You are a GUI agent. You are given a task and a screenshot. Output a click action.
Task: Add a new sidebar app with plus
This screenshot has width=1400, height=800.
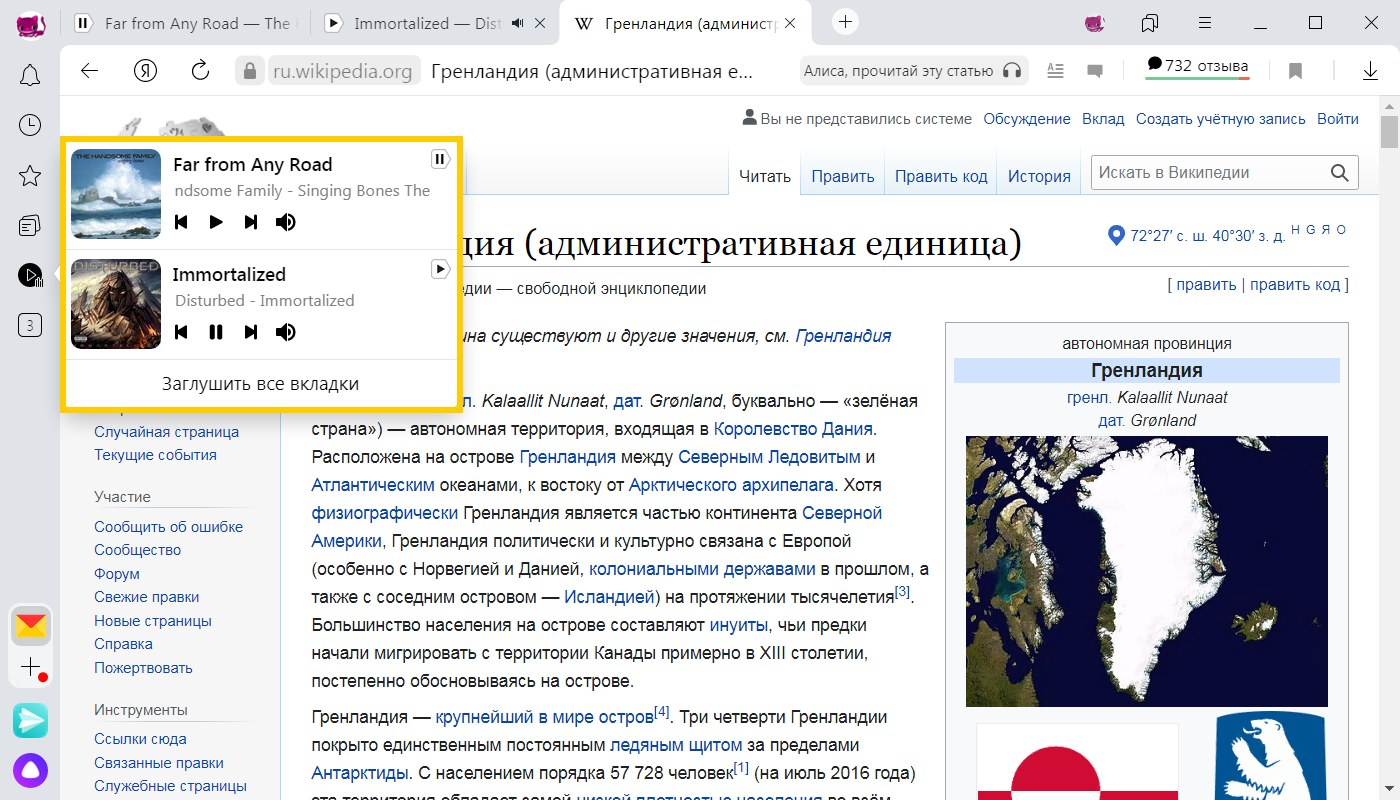click(31, 667)
